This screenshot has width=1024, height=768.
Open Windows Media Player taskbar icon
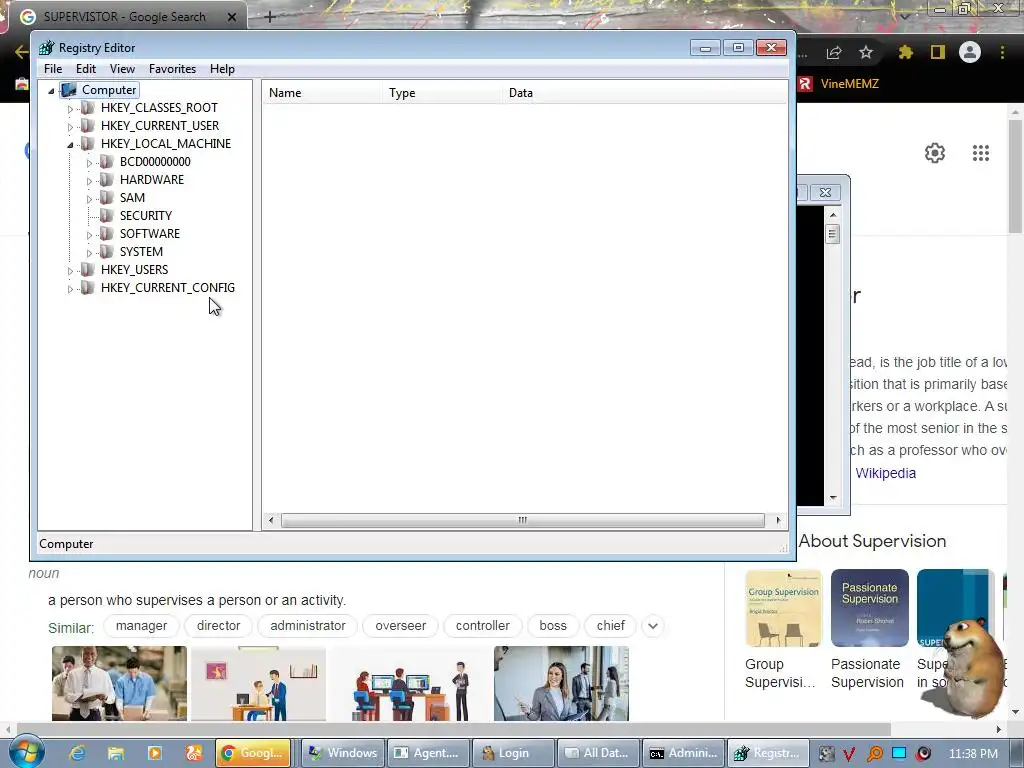(x=155, y=753)
